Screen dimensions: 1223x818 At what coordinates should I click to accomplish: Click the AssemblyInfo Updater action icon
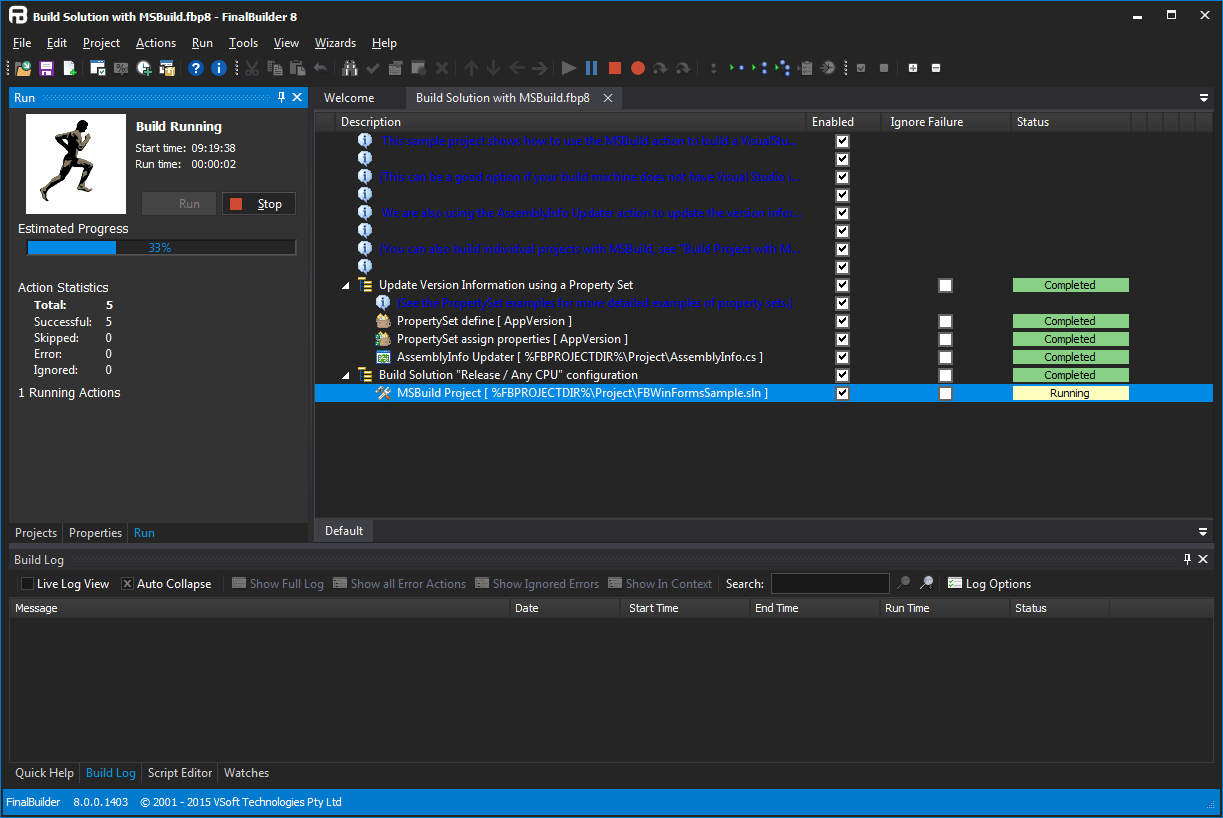[x=383, y=357]
